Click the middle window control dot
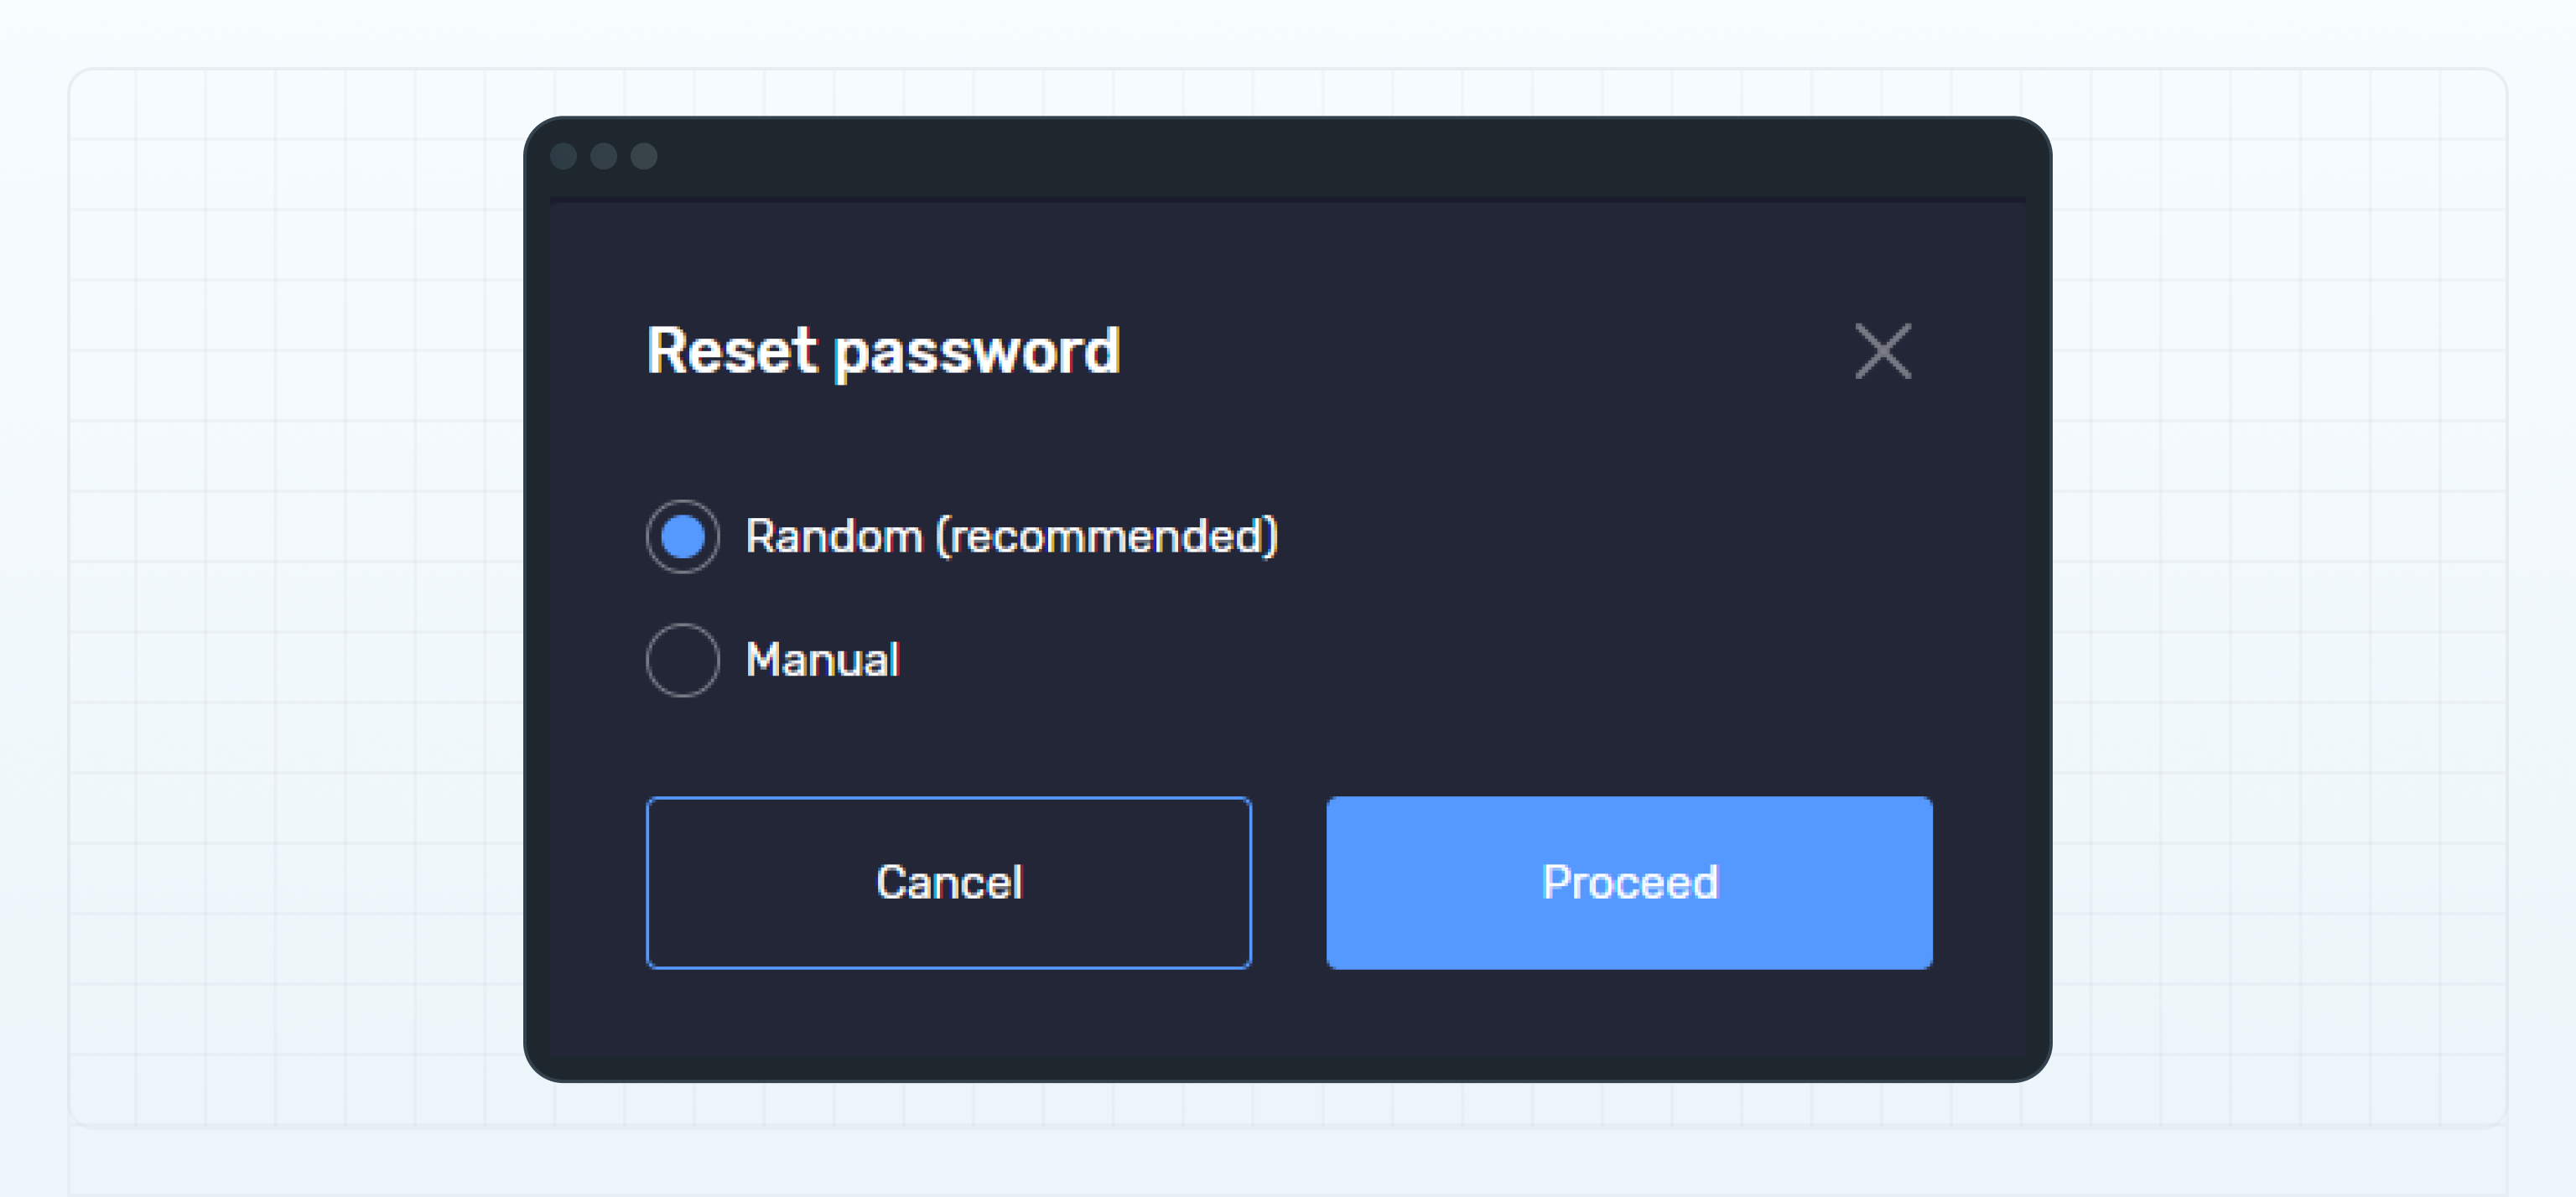Screen dimensions: 2576x1197 click(x=605, y=157)
